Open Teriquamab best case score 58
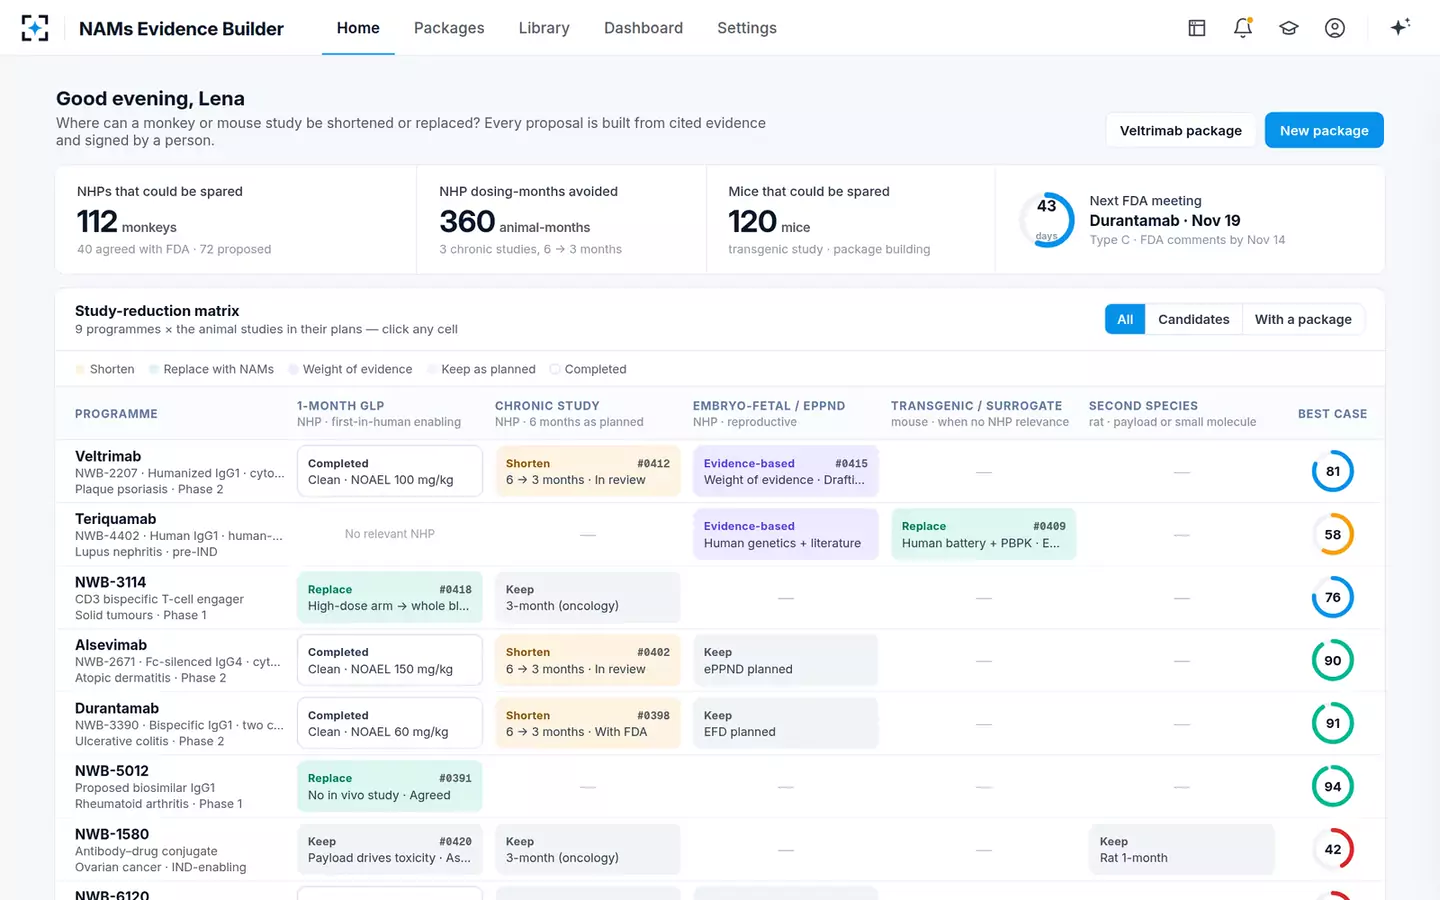This screenshot has width=1440, height=900. 1333,534
